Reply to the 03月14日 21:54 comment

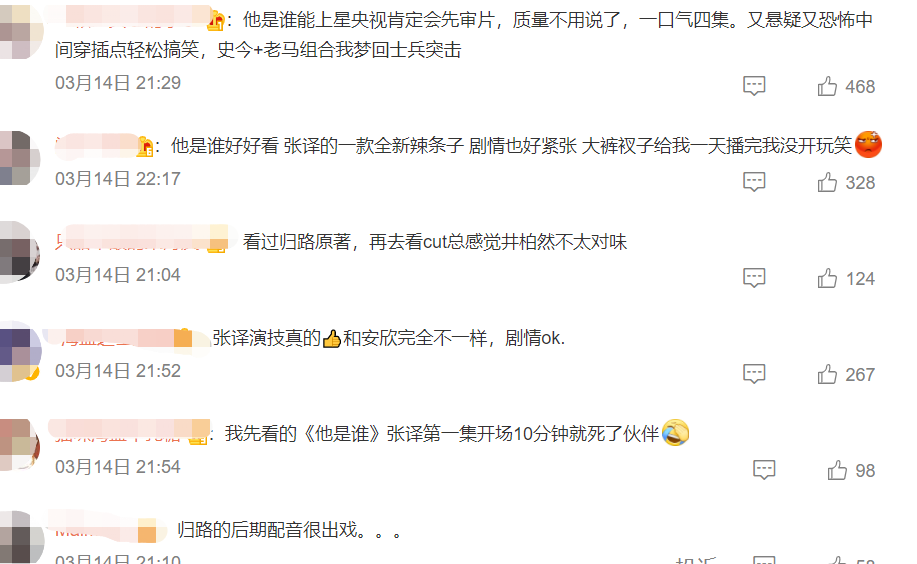(x=764, y=470)
